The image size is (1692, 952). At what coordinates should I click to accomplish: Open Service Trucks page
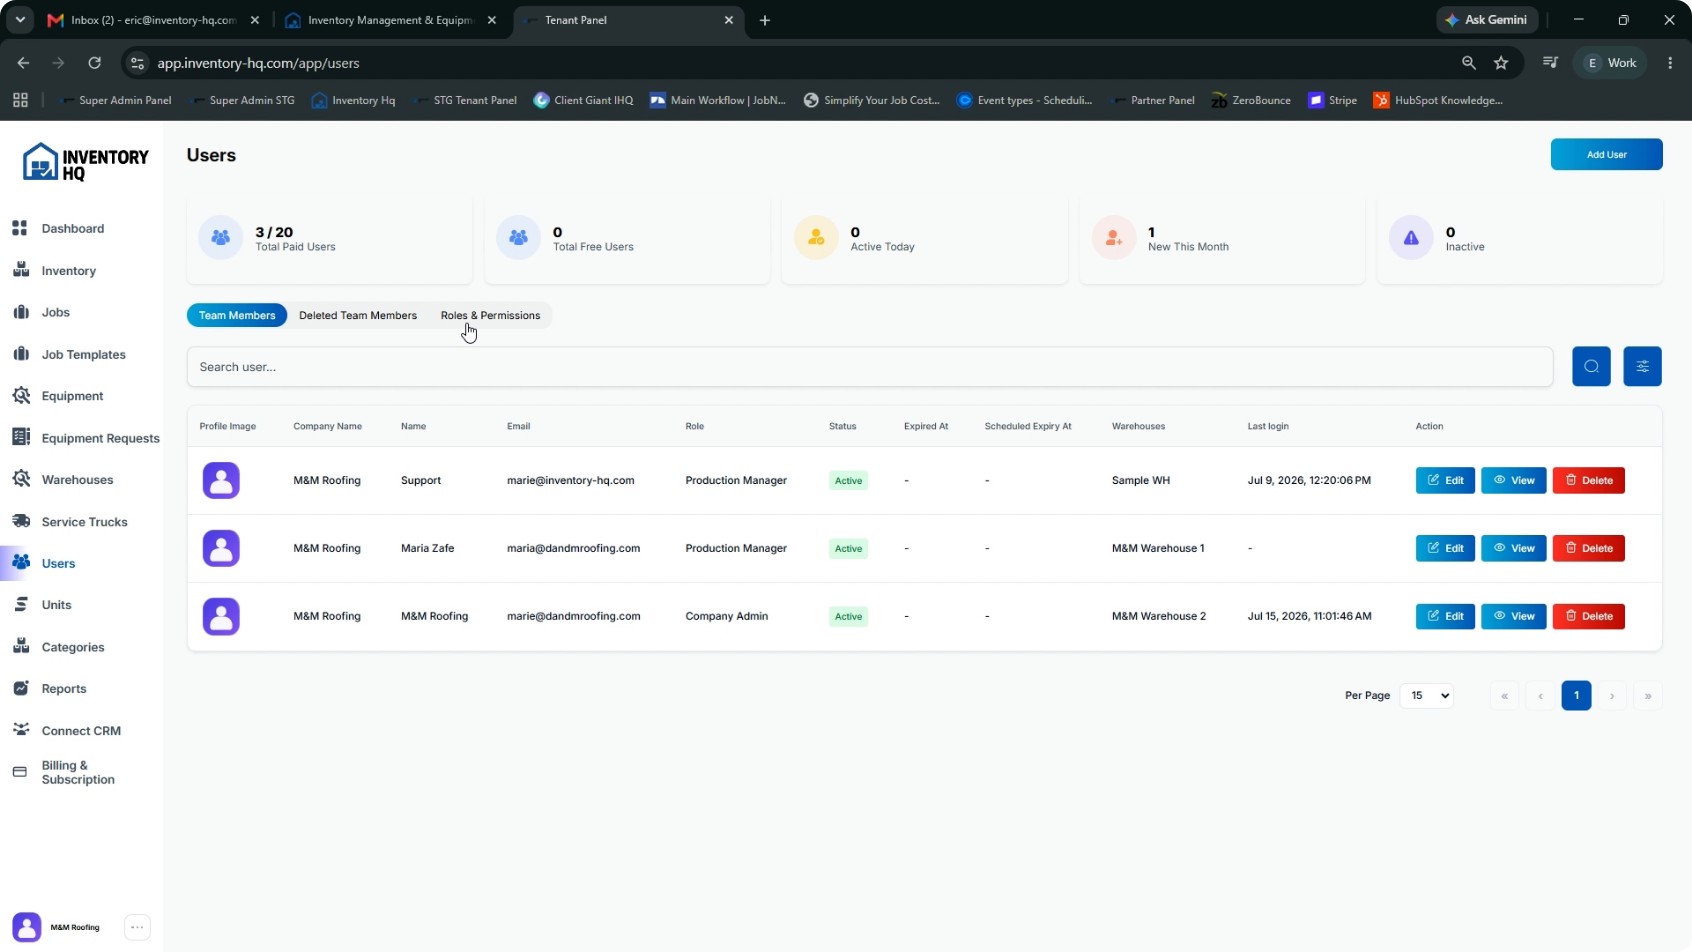pos(84,522)
